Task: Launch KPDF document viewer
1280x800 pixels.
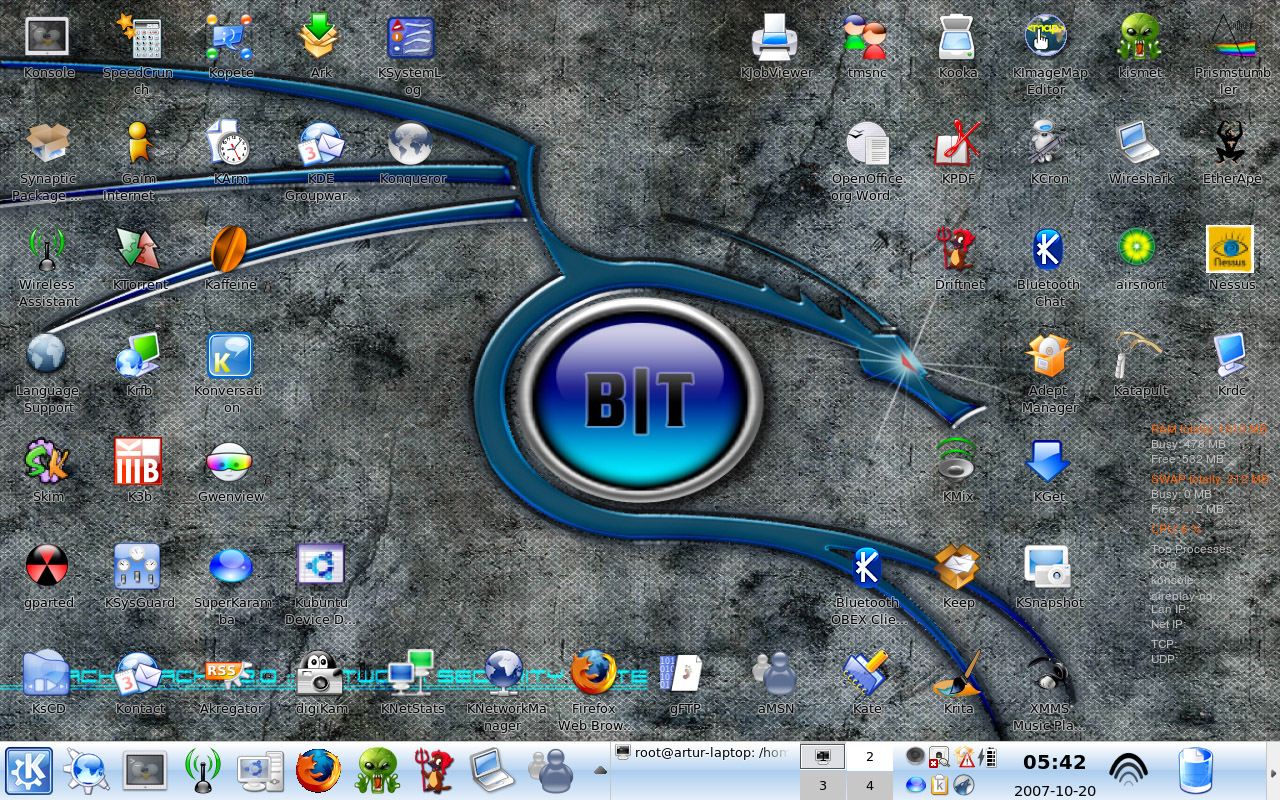Action: coord(957,143)
